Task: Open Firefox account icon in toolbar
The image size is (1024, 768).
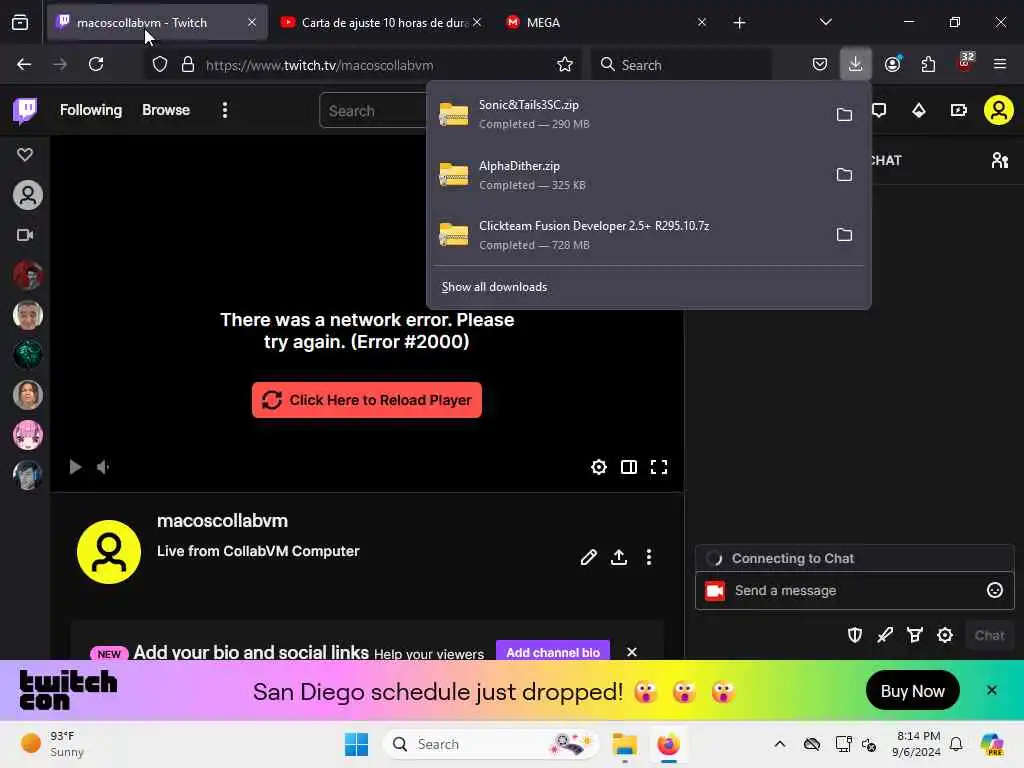Action: coord(893,64)
